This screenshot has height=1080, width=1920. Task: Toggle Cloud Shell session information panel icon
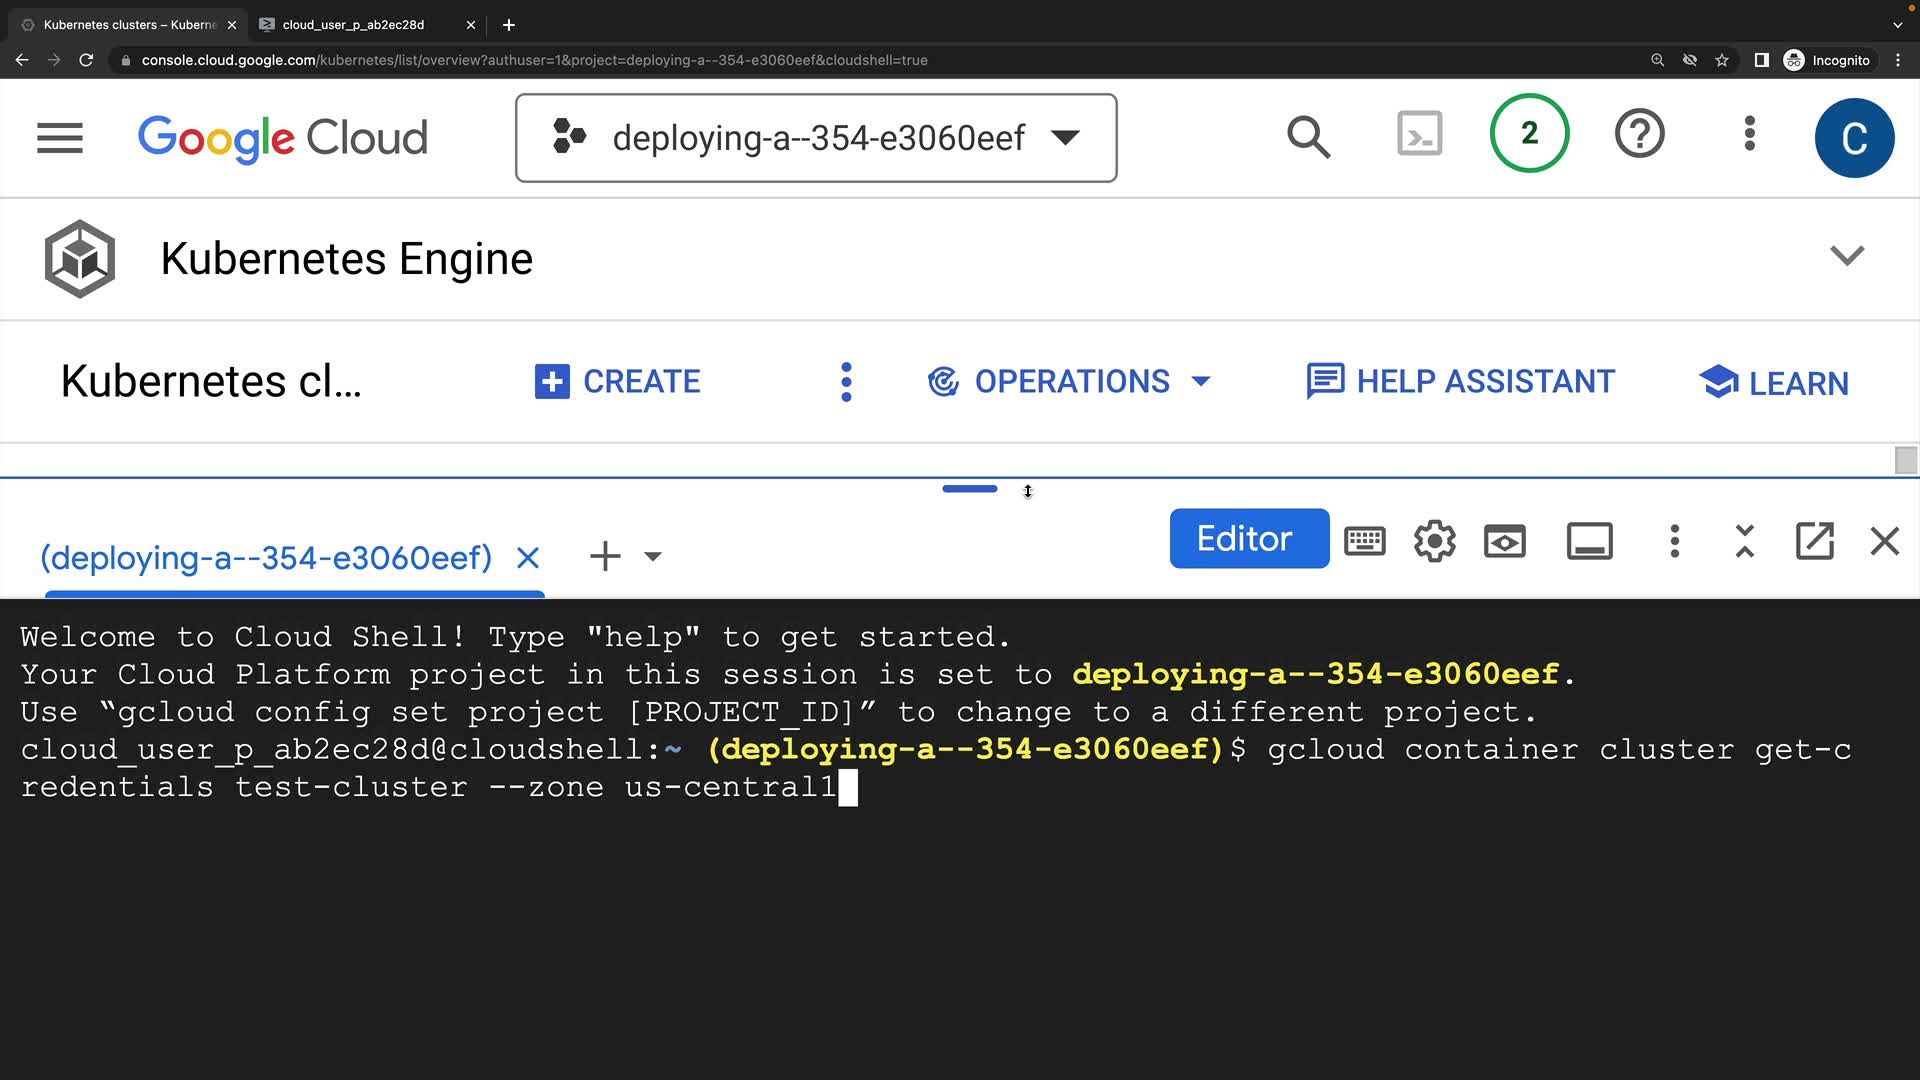pyautogui.click(x=1589, y=541)
